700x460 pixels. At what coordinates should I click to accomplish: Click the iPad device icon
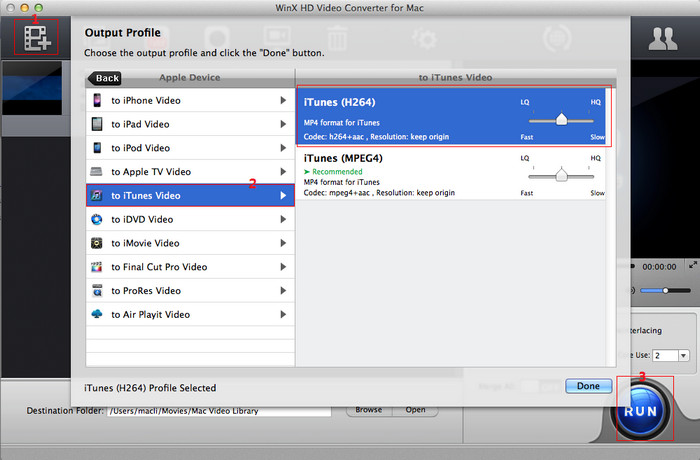click(x=97, y=124)
